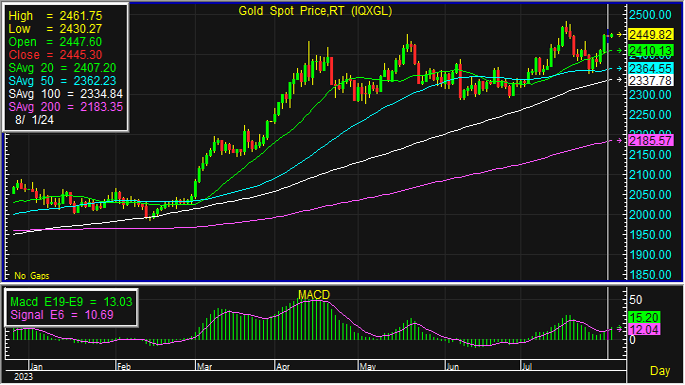Click the Signal E6 legend value
The width and height of the screenshot is (685, 385).
click(62, 315)
